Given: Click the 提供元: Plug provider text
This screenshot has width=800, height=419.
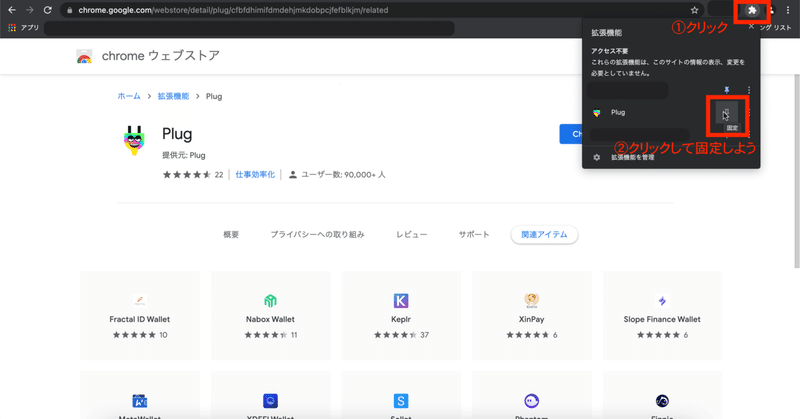Looking at the screenshot, I should 184,155.
